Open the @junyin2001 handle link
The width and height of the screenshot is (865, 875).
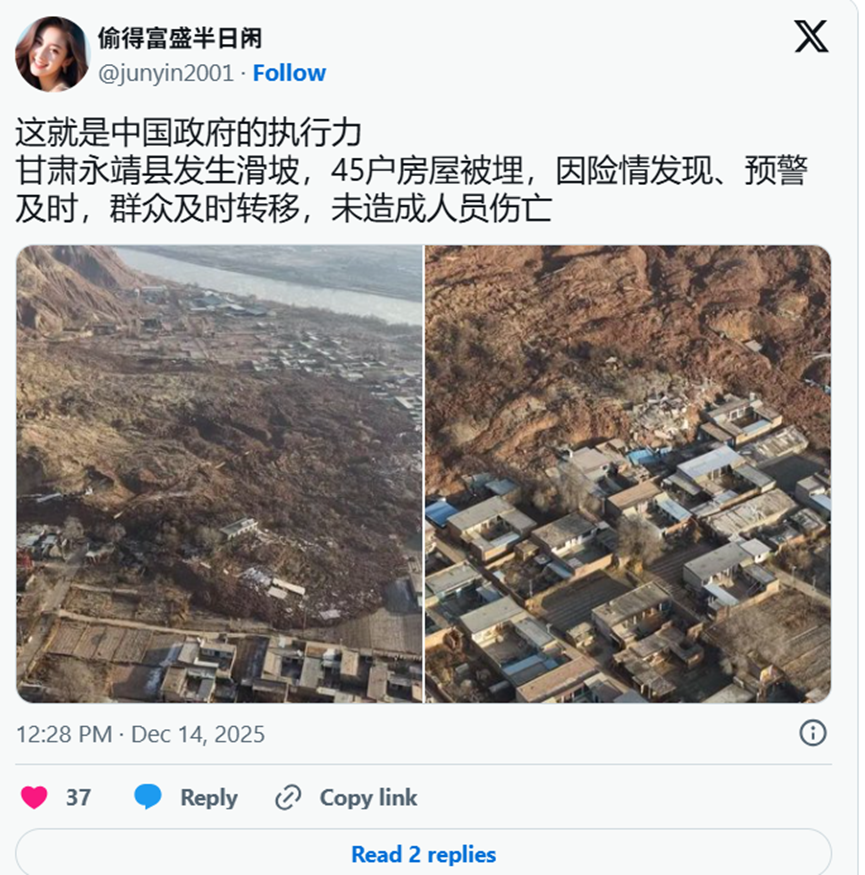click(166, 73)
